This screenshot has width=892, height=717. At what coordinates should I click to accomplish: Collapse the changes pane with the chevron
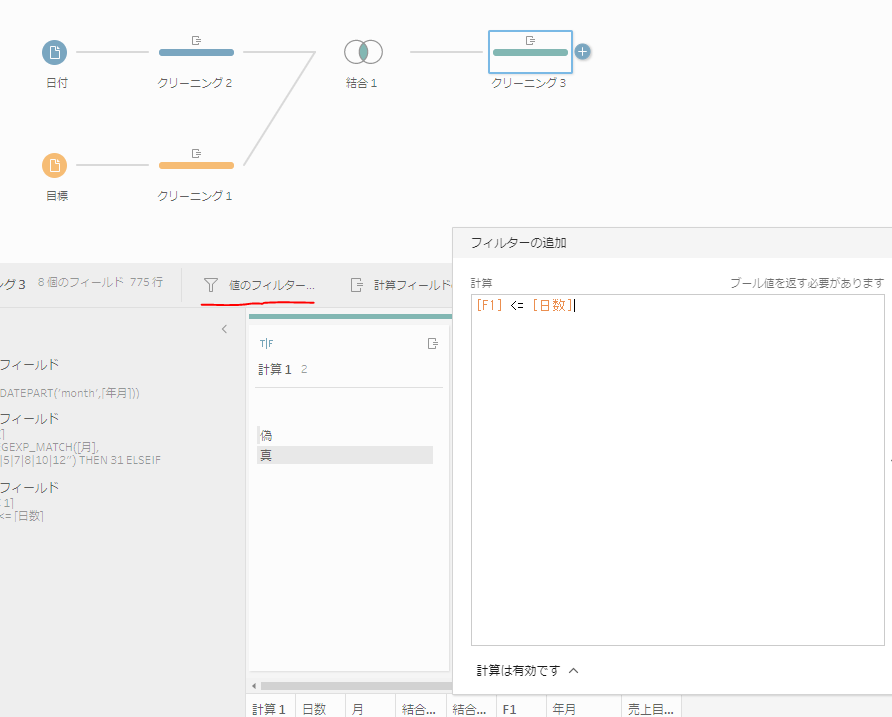tap(224, 329)
